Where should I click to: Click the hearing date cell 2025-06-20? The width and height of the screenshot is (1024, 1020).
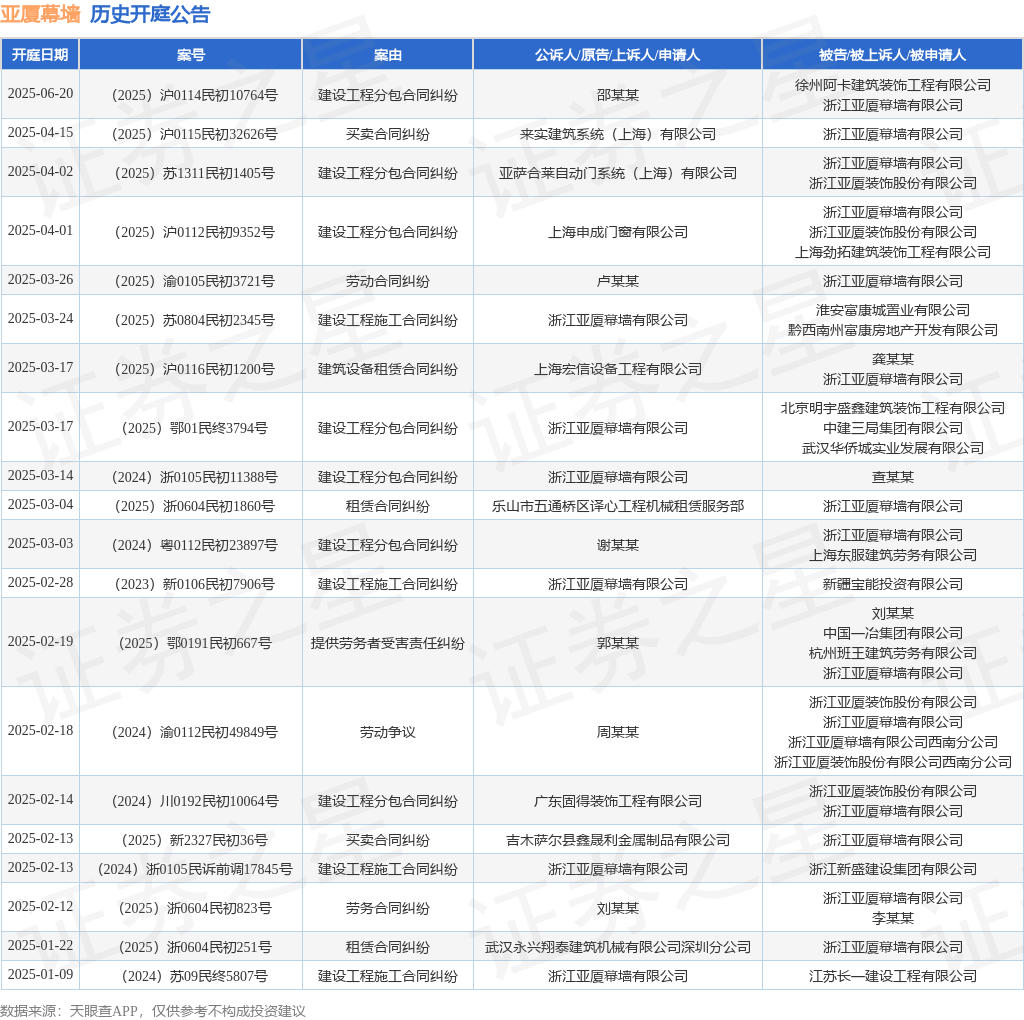pos(40,94)
